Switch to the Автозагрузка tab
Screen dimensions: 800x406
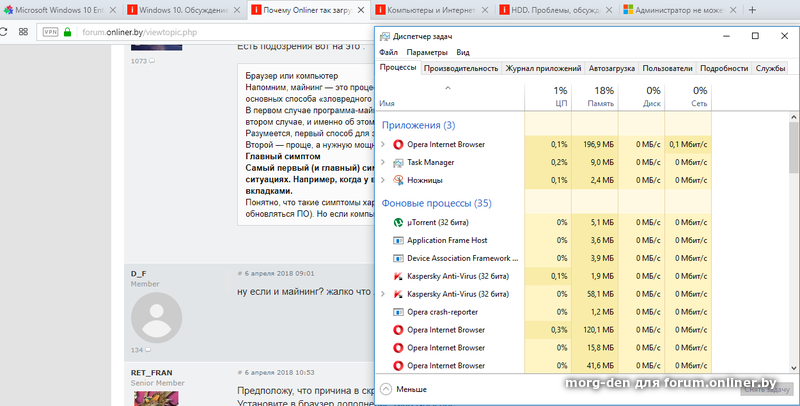tap(612, 68)
